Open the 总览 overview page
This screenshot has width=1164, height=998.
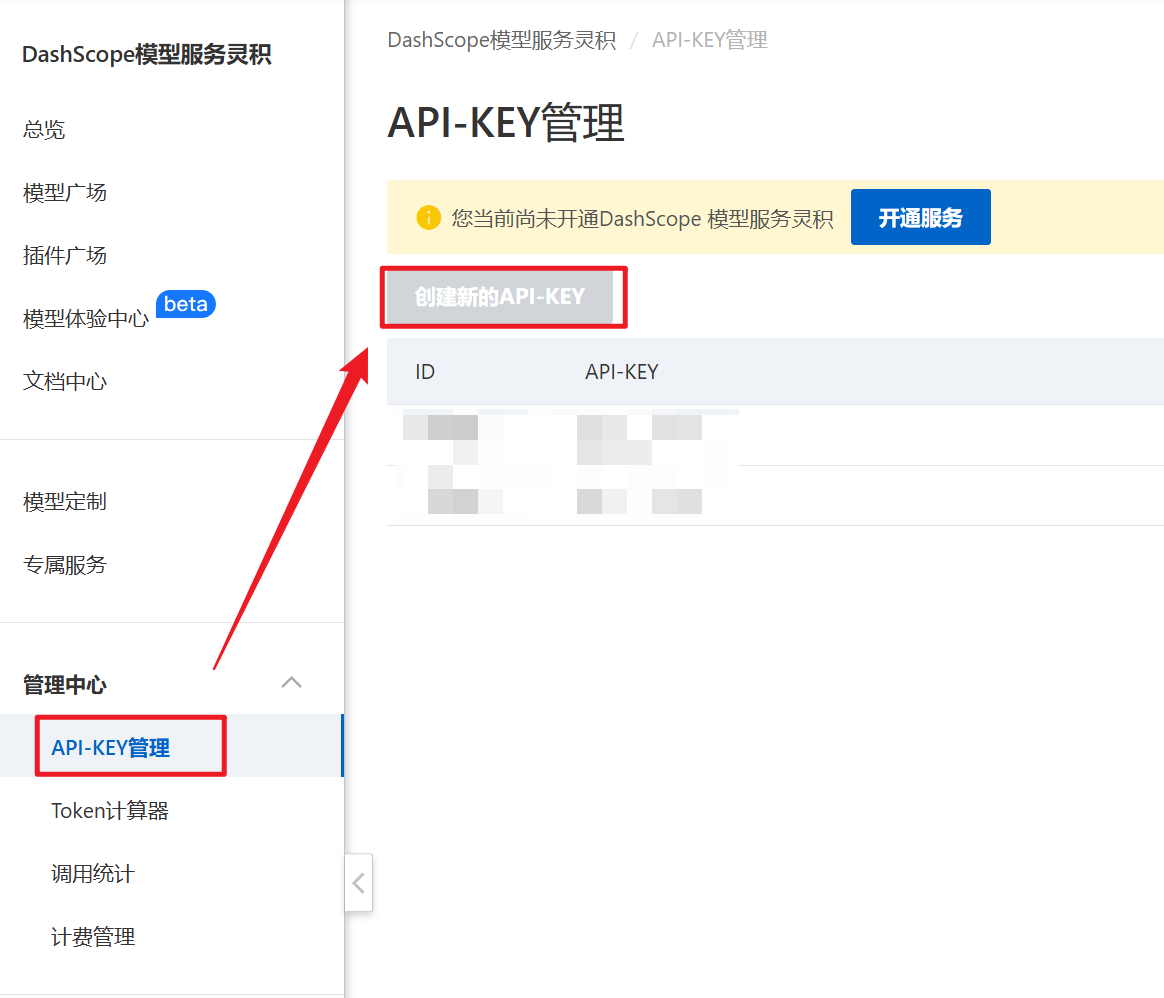click(44, 130)
